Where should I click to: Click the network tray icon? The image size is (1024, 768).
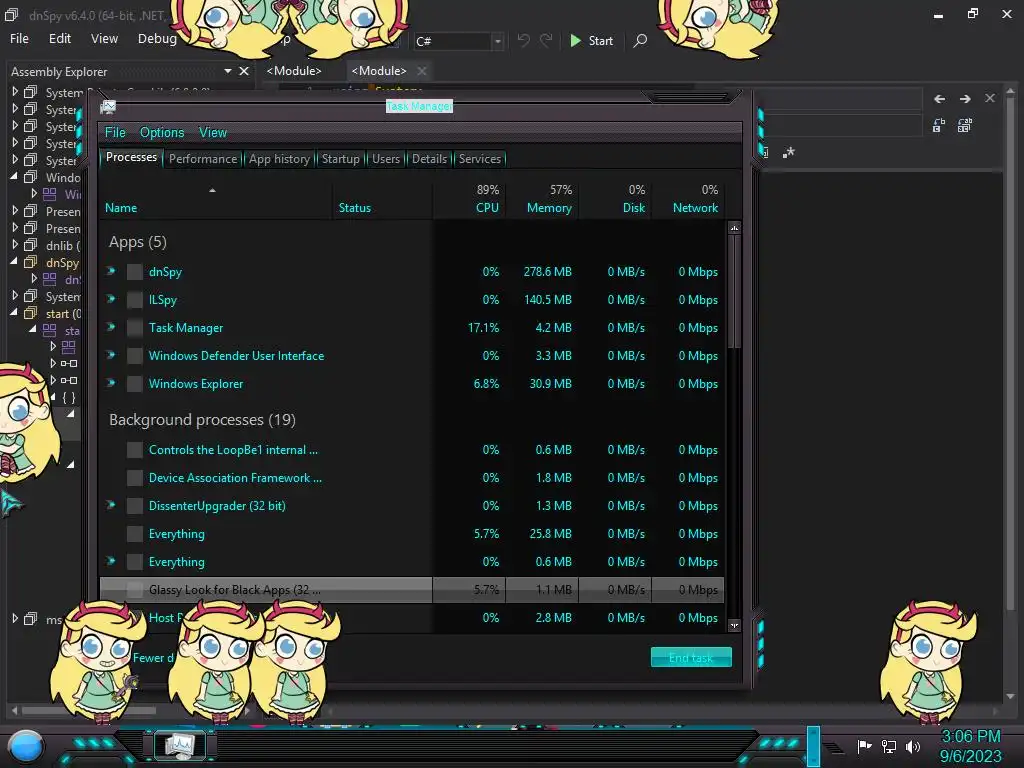tap(889, 746)
